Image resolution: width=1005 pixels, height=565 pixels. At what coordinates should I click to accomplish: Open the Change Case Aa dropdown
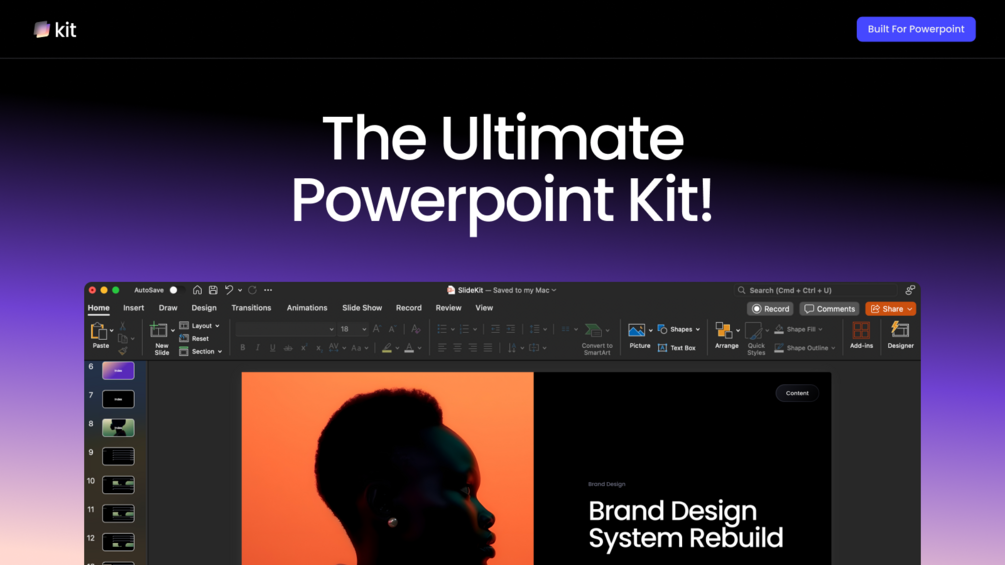pos(359,348)
